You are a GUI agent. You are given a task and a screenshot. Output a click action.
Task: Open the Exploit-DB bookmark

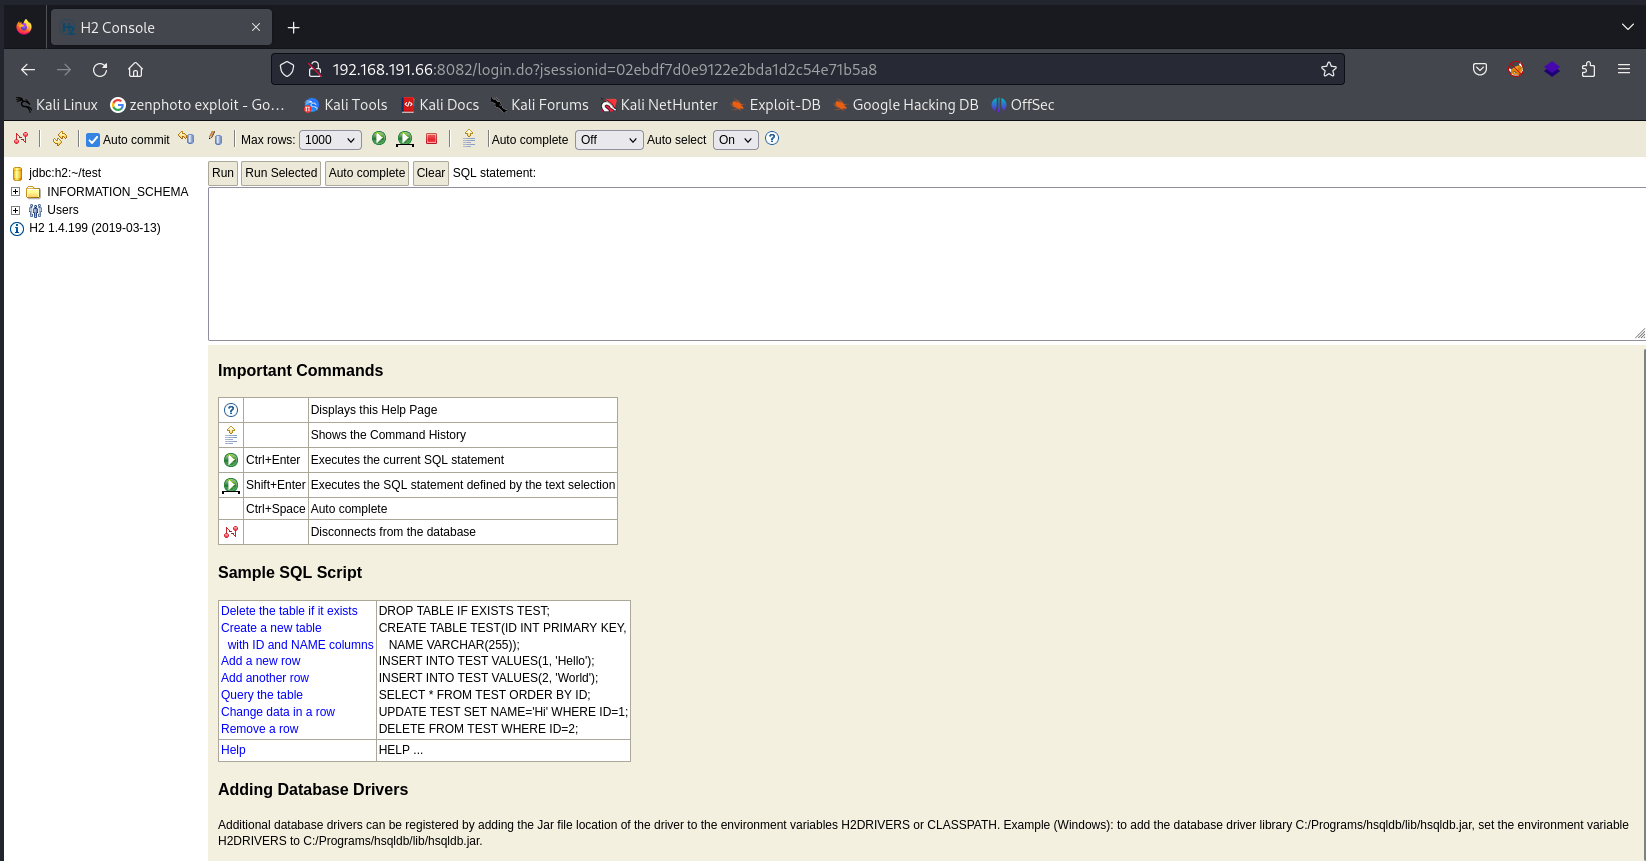click(x=775, y=105)
